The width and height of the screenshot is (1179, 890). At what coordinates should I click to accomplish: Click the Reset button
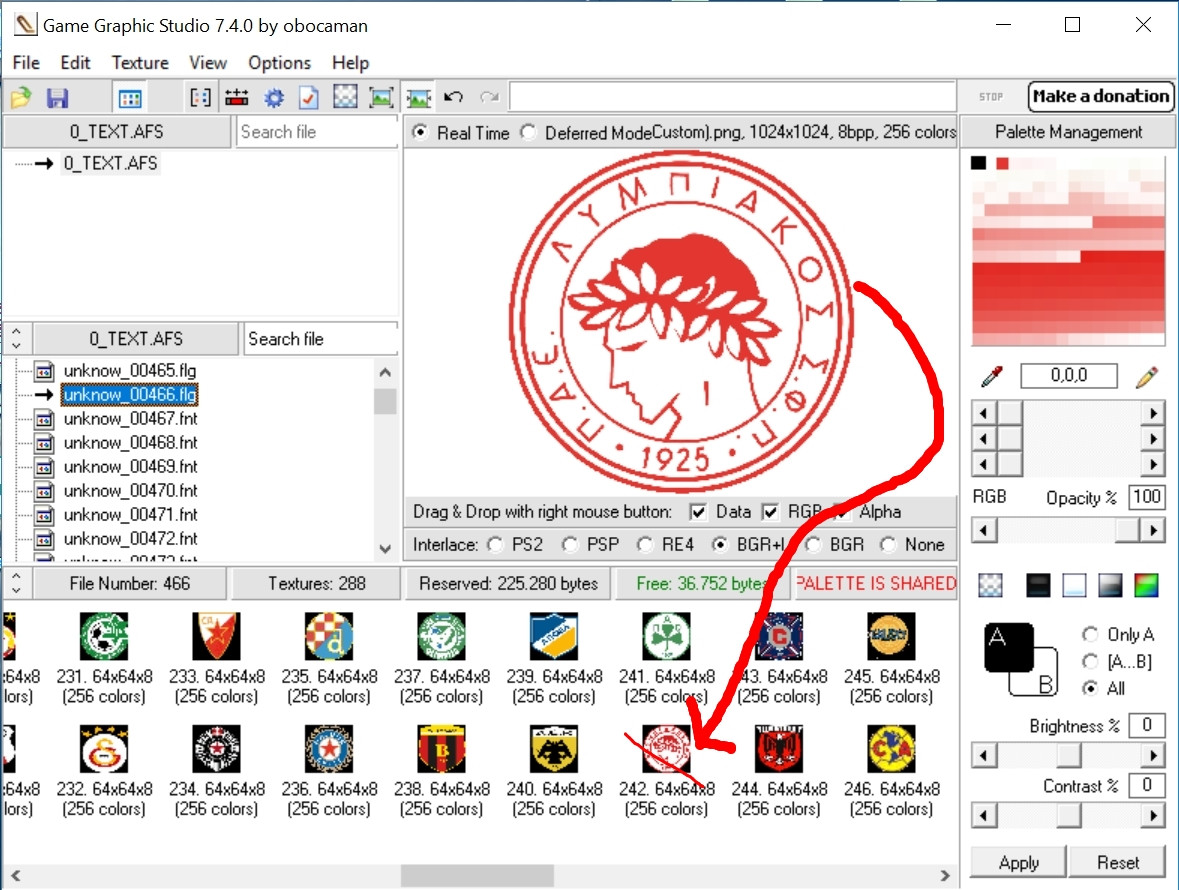(x=1117, y=862)
